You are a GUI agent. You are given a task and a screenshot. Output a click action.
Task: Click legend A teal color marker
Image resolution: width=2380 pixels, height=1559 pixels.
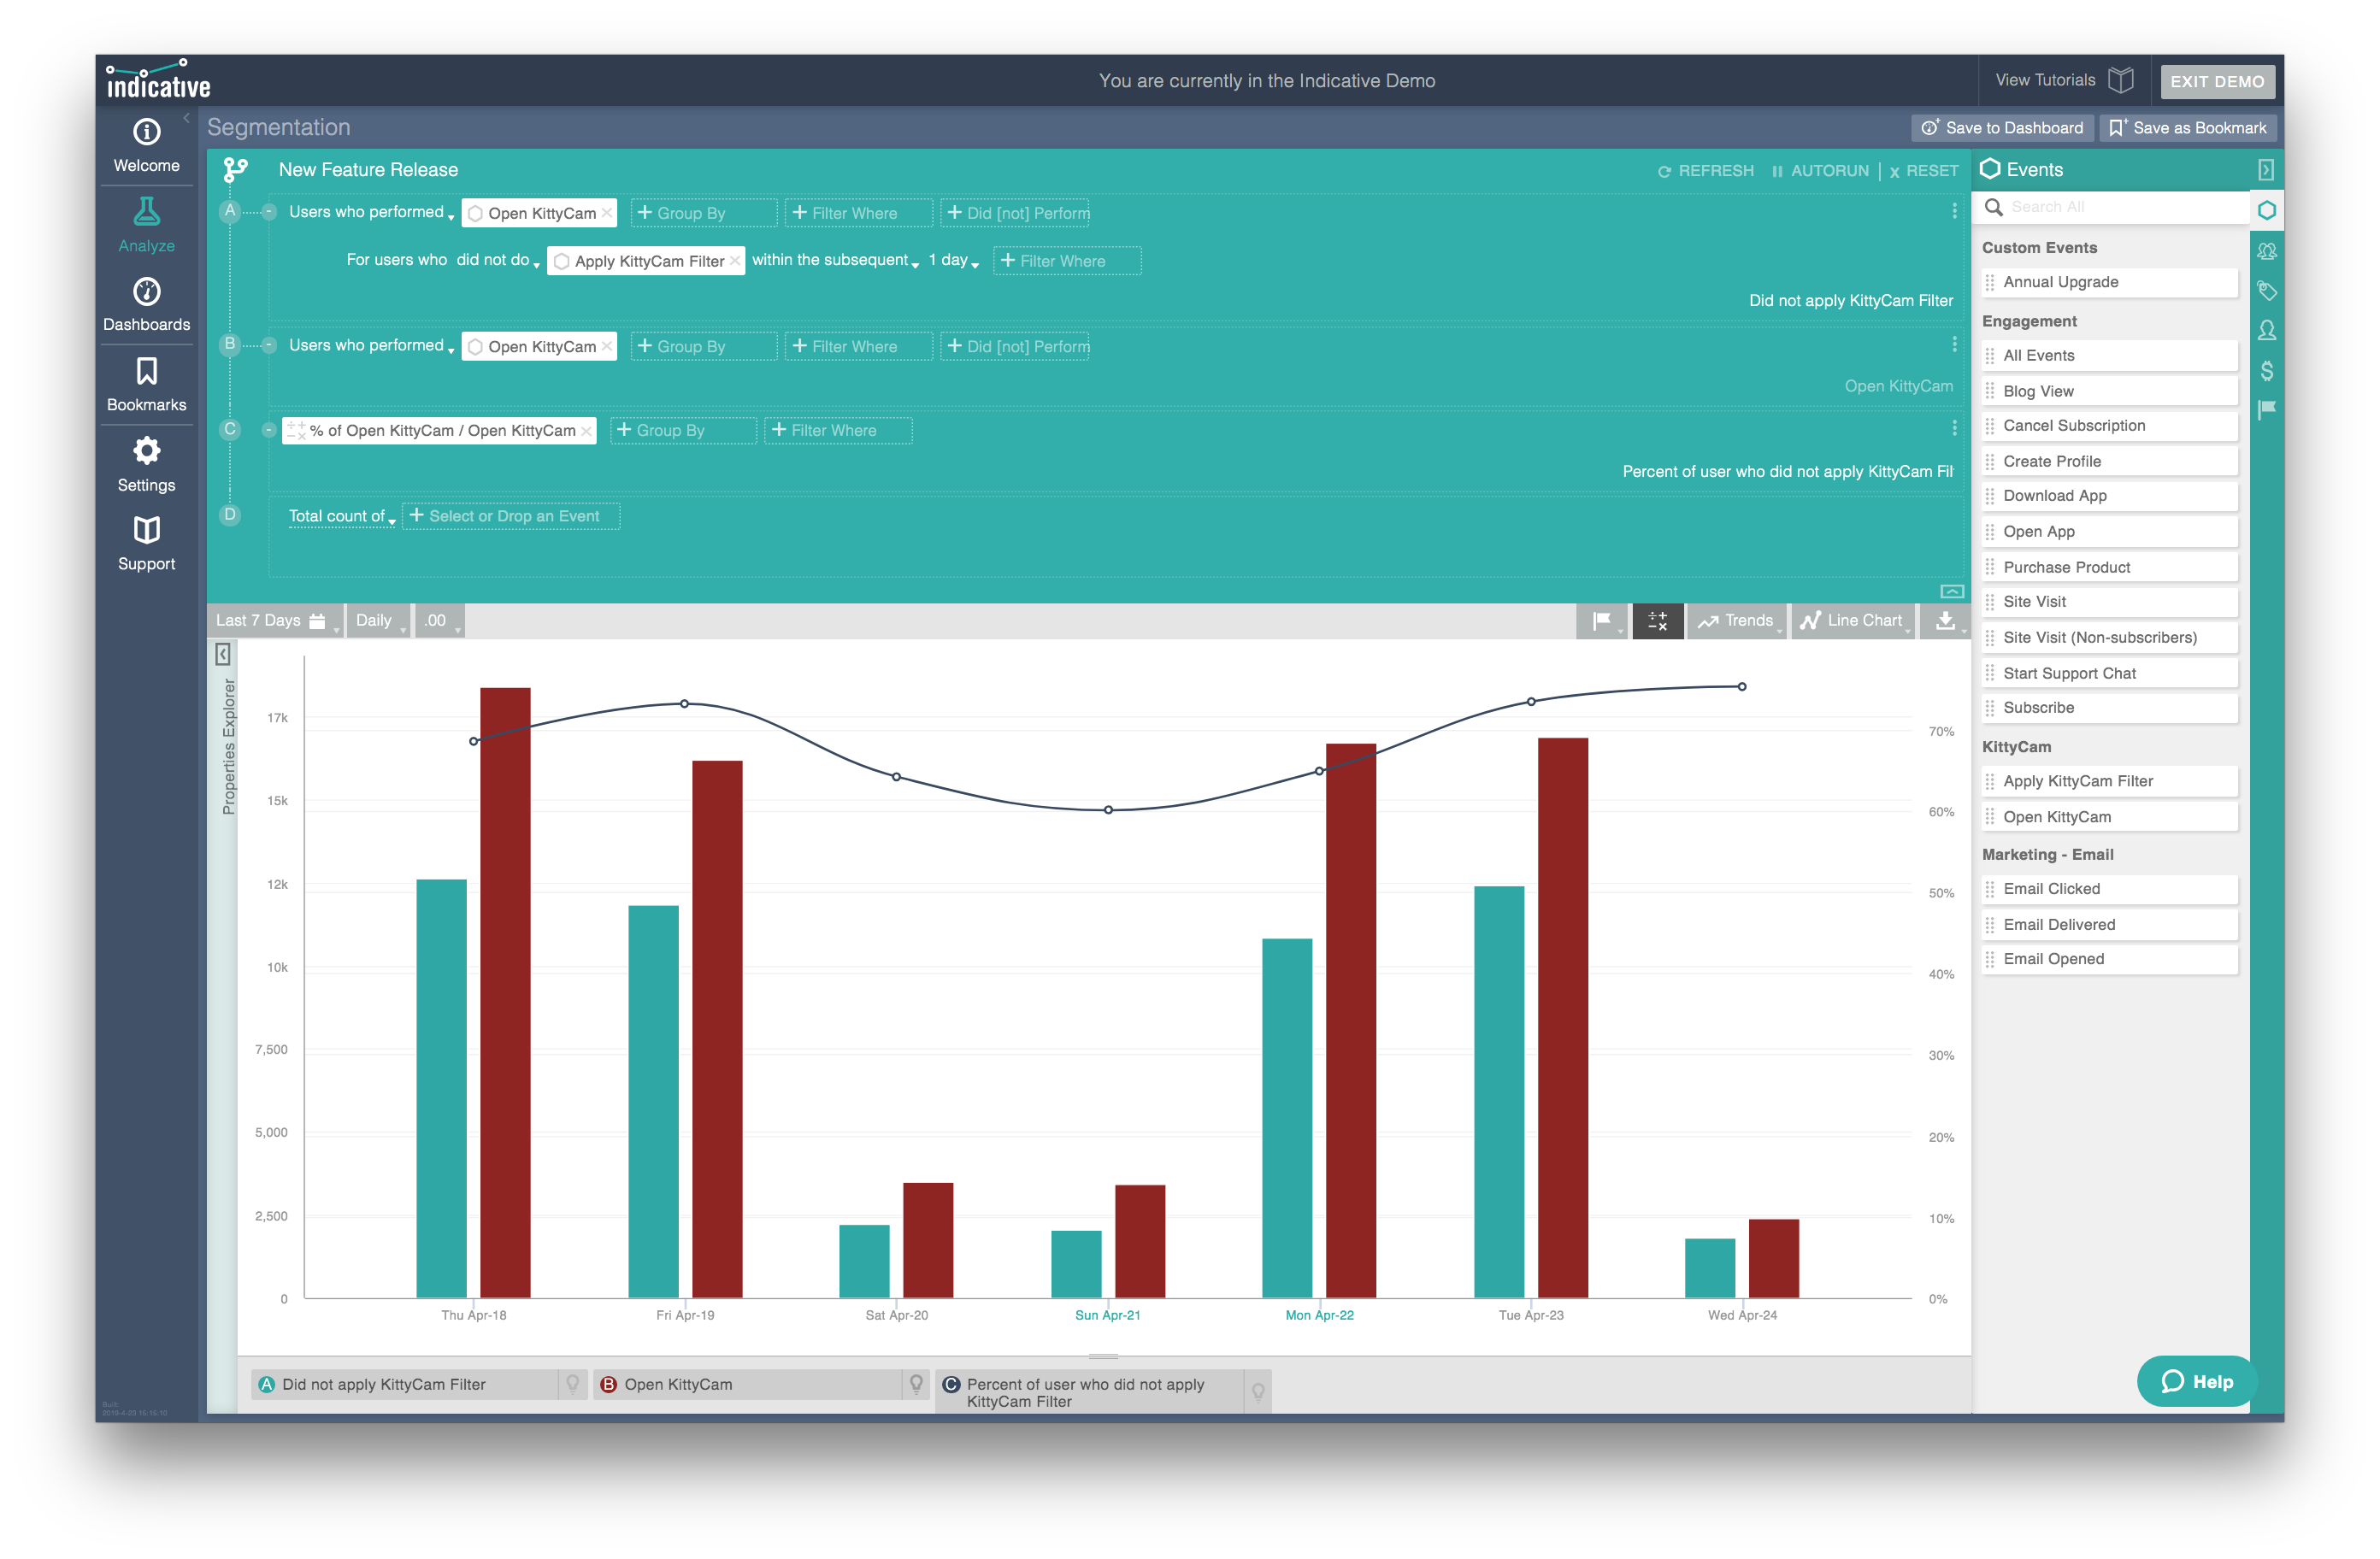tap(266, 1384)
